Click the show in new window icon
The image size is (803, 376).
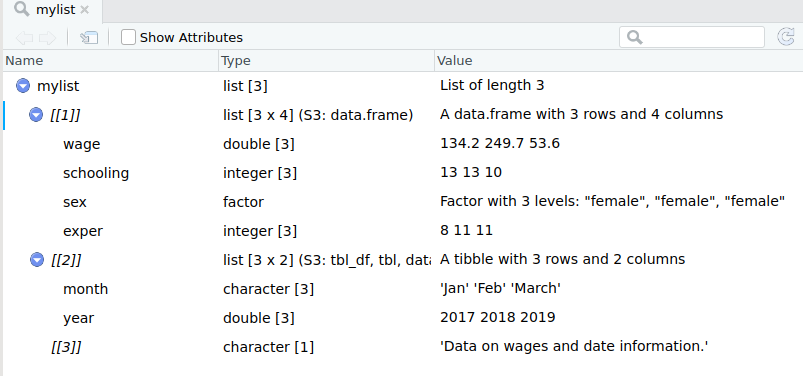(x=89, y=37)
